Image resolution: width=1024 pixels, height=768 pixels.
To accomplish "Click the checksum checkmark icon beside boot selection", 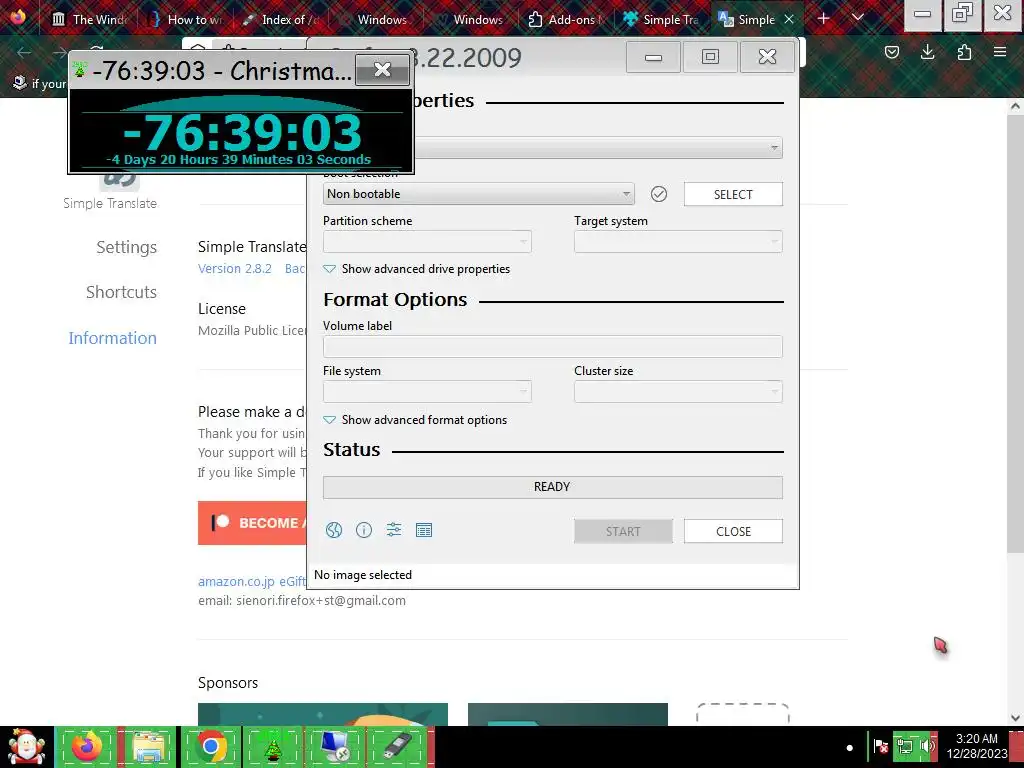I will pos(659,194).
